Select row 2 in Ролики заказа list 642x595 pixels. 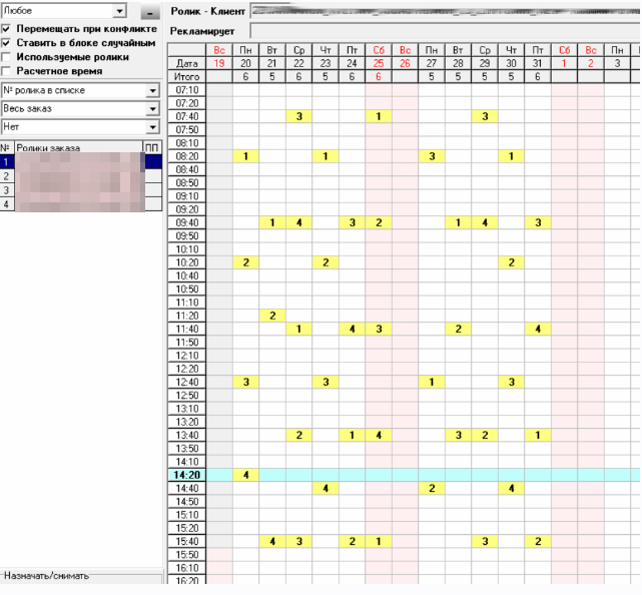pos(81,176)
